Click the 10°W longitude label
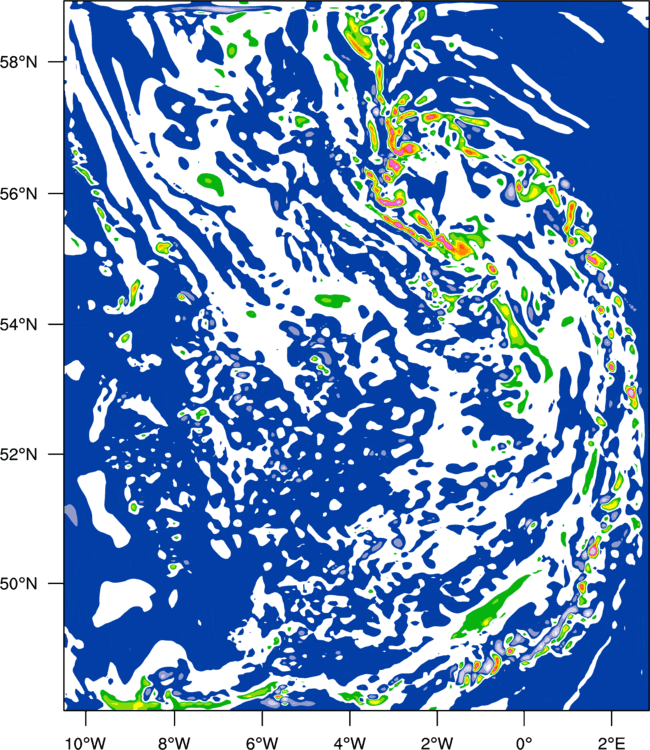This screenshot has width=650, height=750. point(86,742)
